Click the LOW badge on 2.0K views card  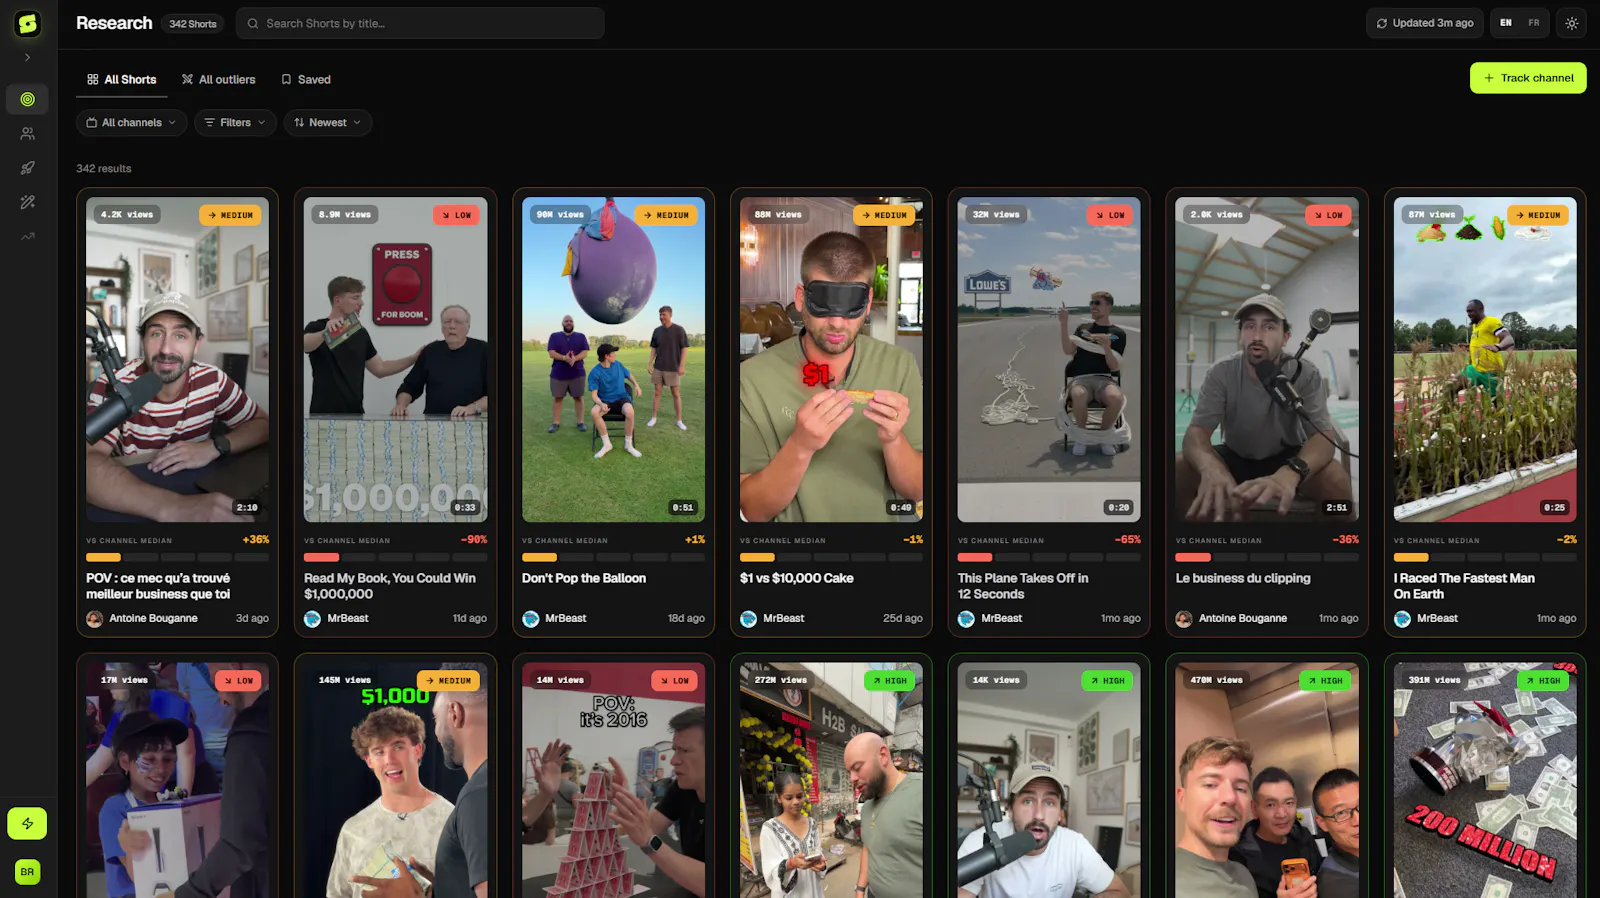coord(1328,215)
